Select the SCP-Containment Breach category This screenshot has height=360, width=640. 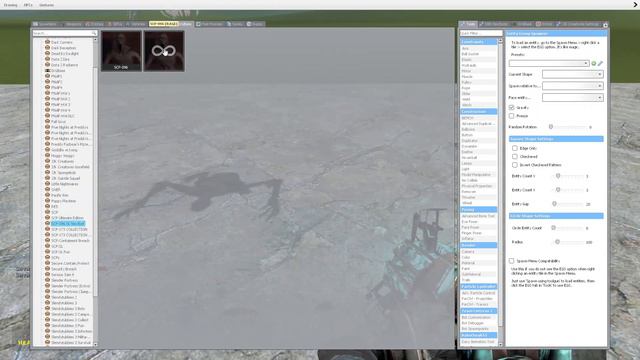[x=70, y=240]
